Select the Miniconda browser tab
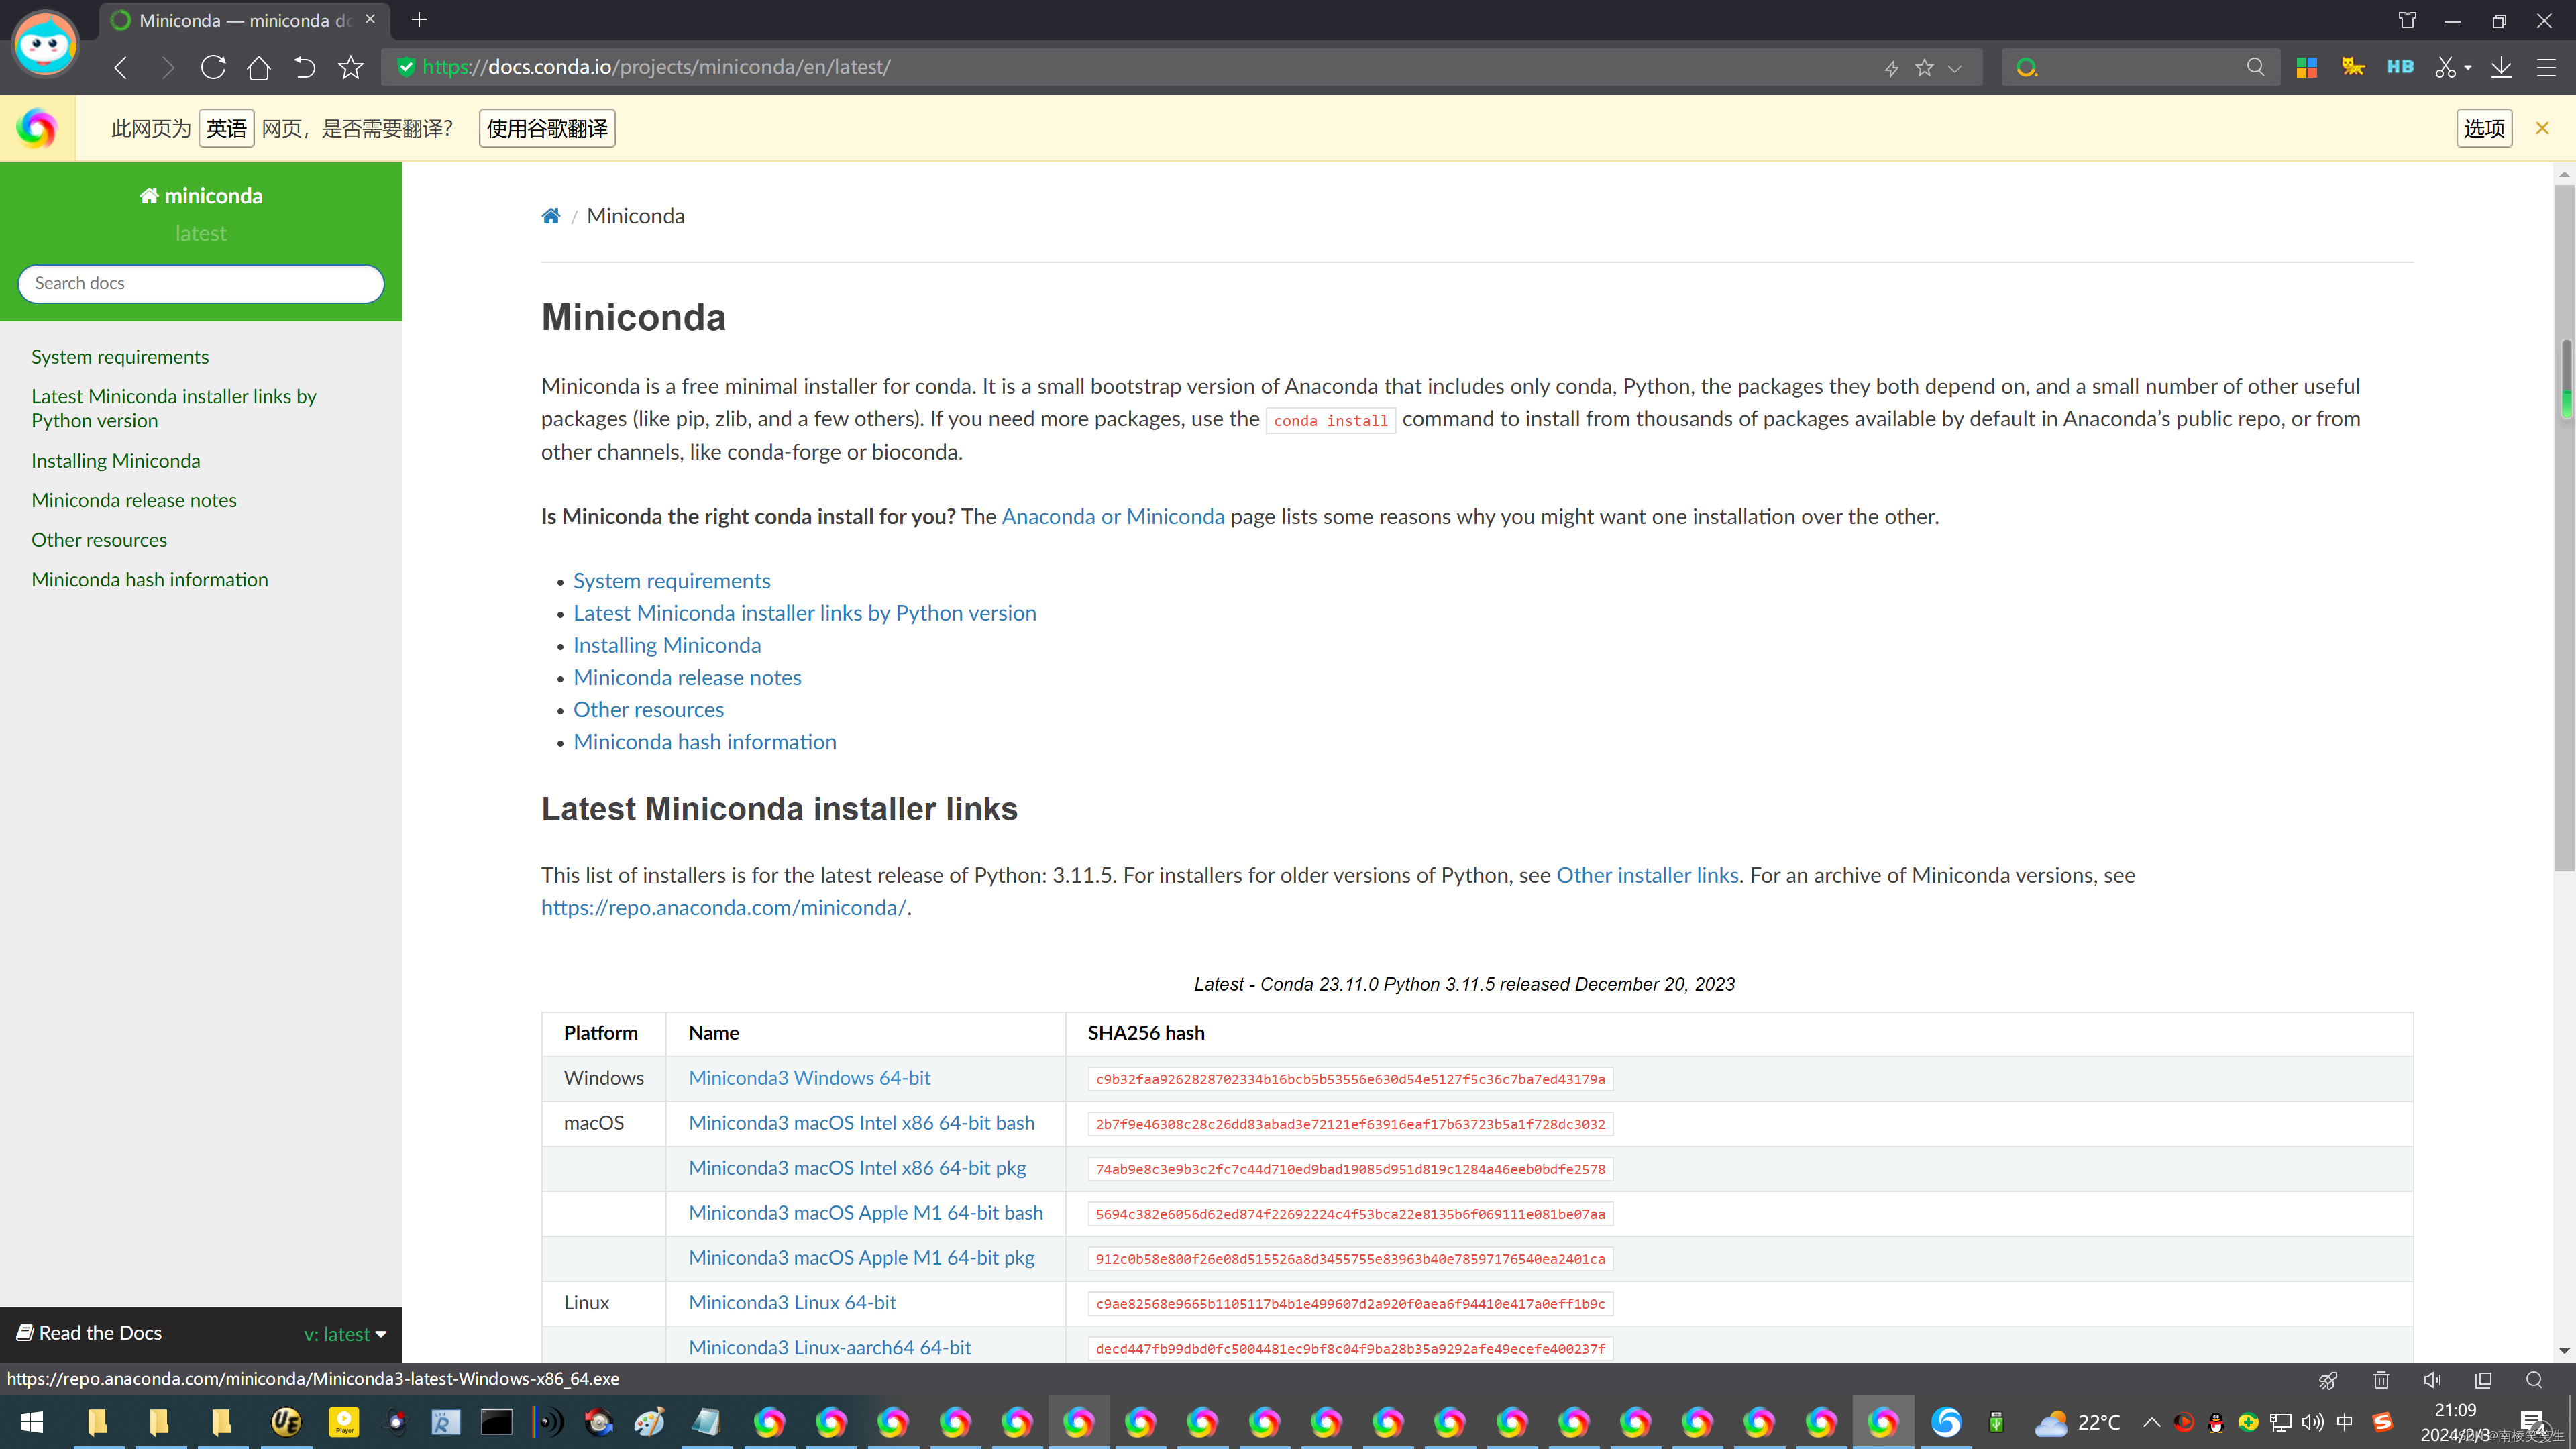The image size is (2576, 1449). [x=244, y=20]
